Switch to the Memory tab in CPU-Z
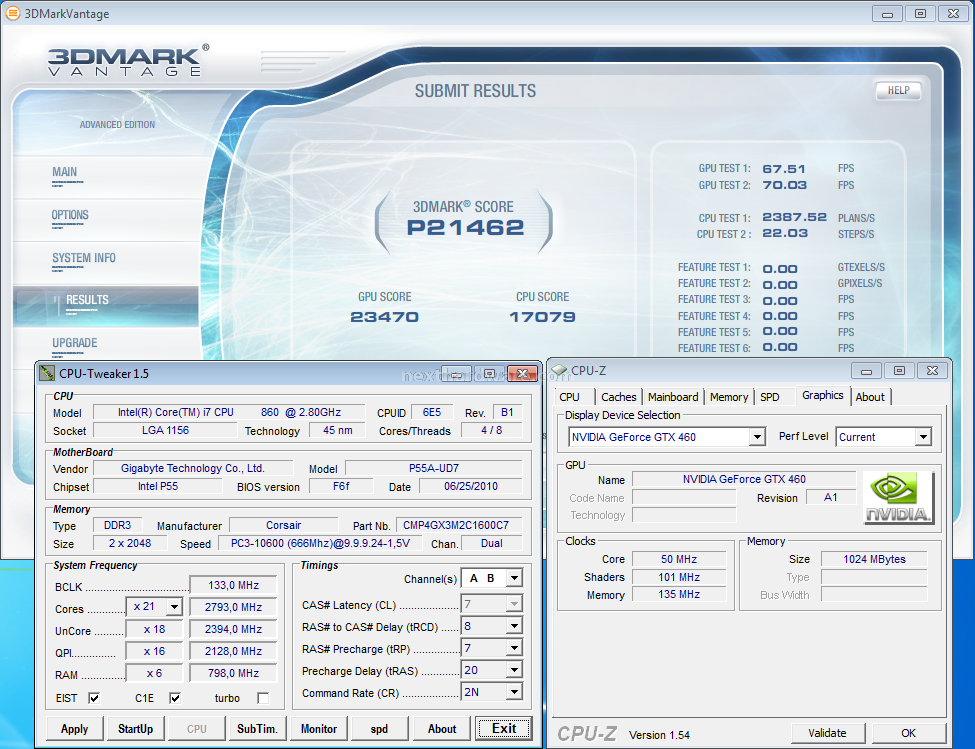The image size is (975, 749). pyautogui.click(x=729, y=397)
